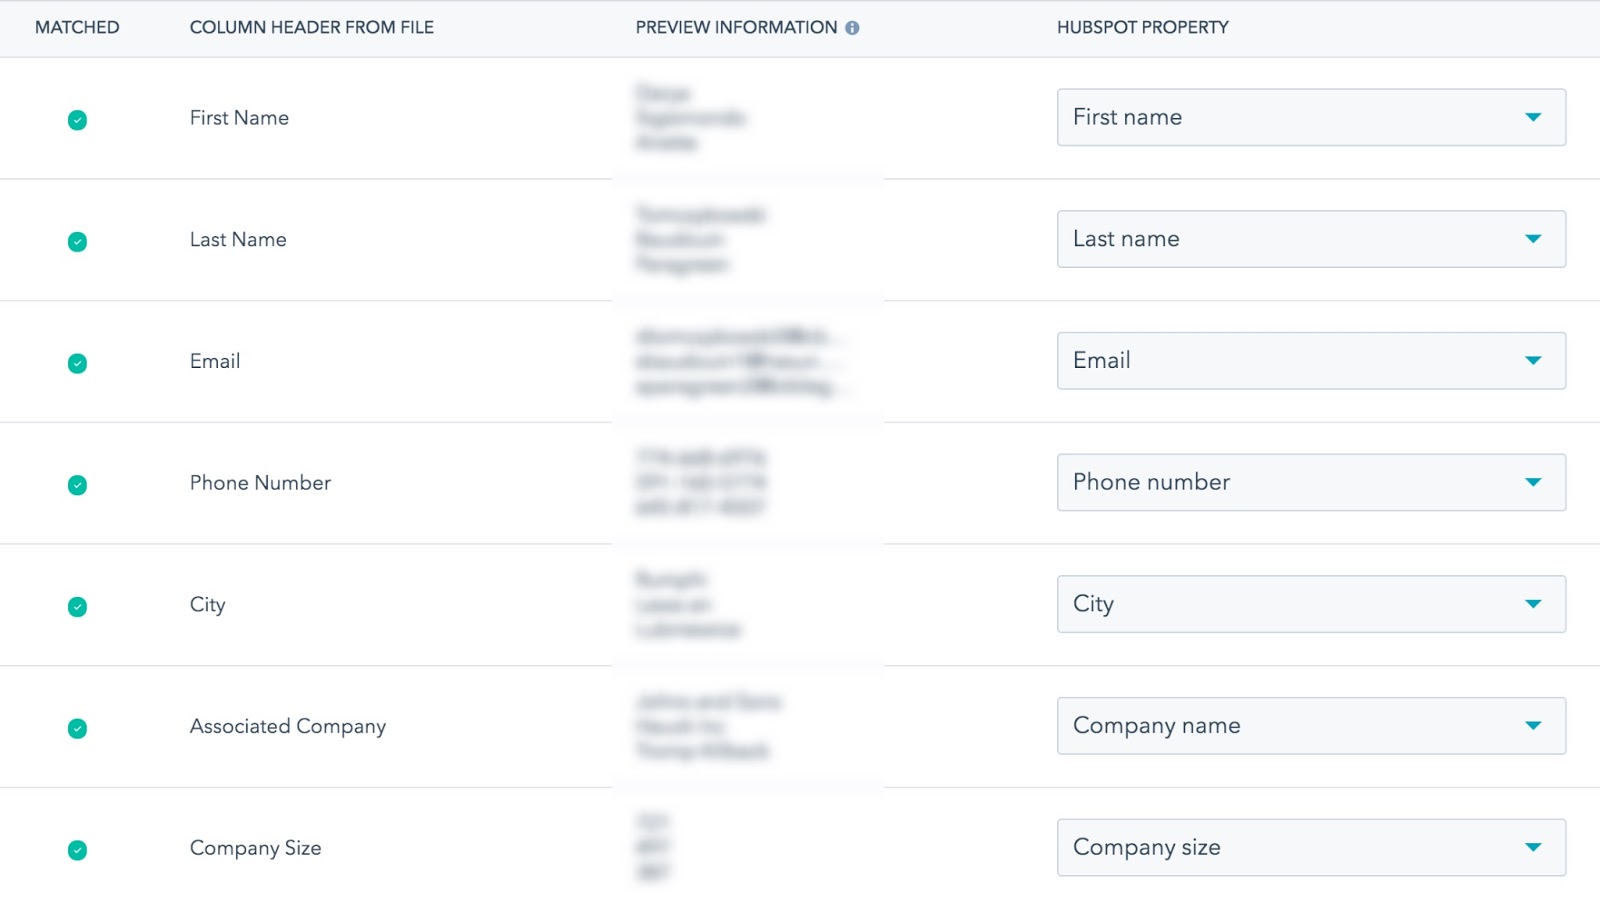Click the matched checkmark for Phone Number
The width and height of the screenshot is (1600, 904).
click(x=77, y=485)
